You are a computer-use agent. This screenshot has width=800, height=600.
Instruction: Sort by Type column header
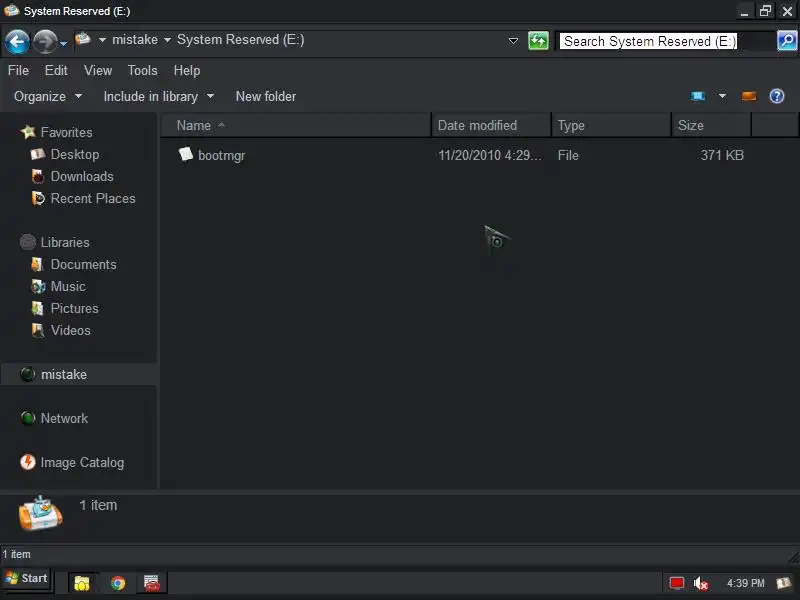tap(612, 126)
